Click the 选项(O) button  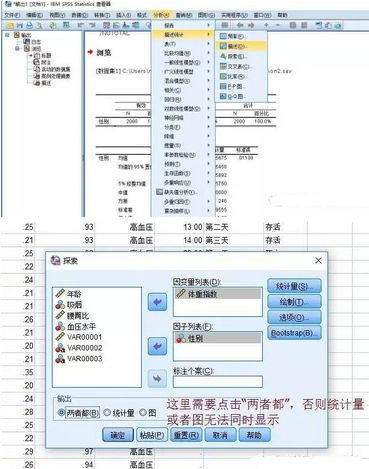[x=294, y=317]
